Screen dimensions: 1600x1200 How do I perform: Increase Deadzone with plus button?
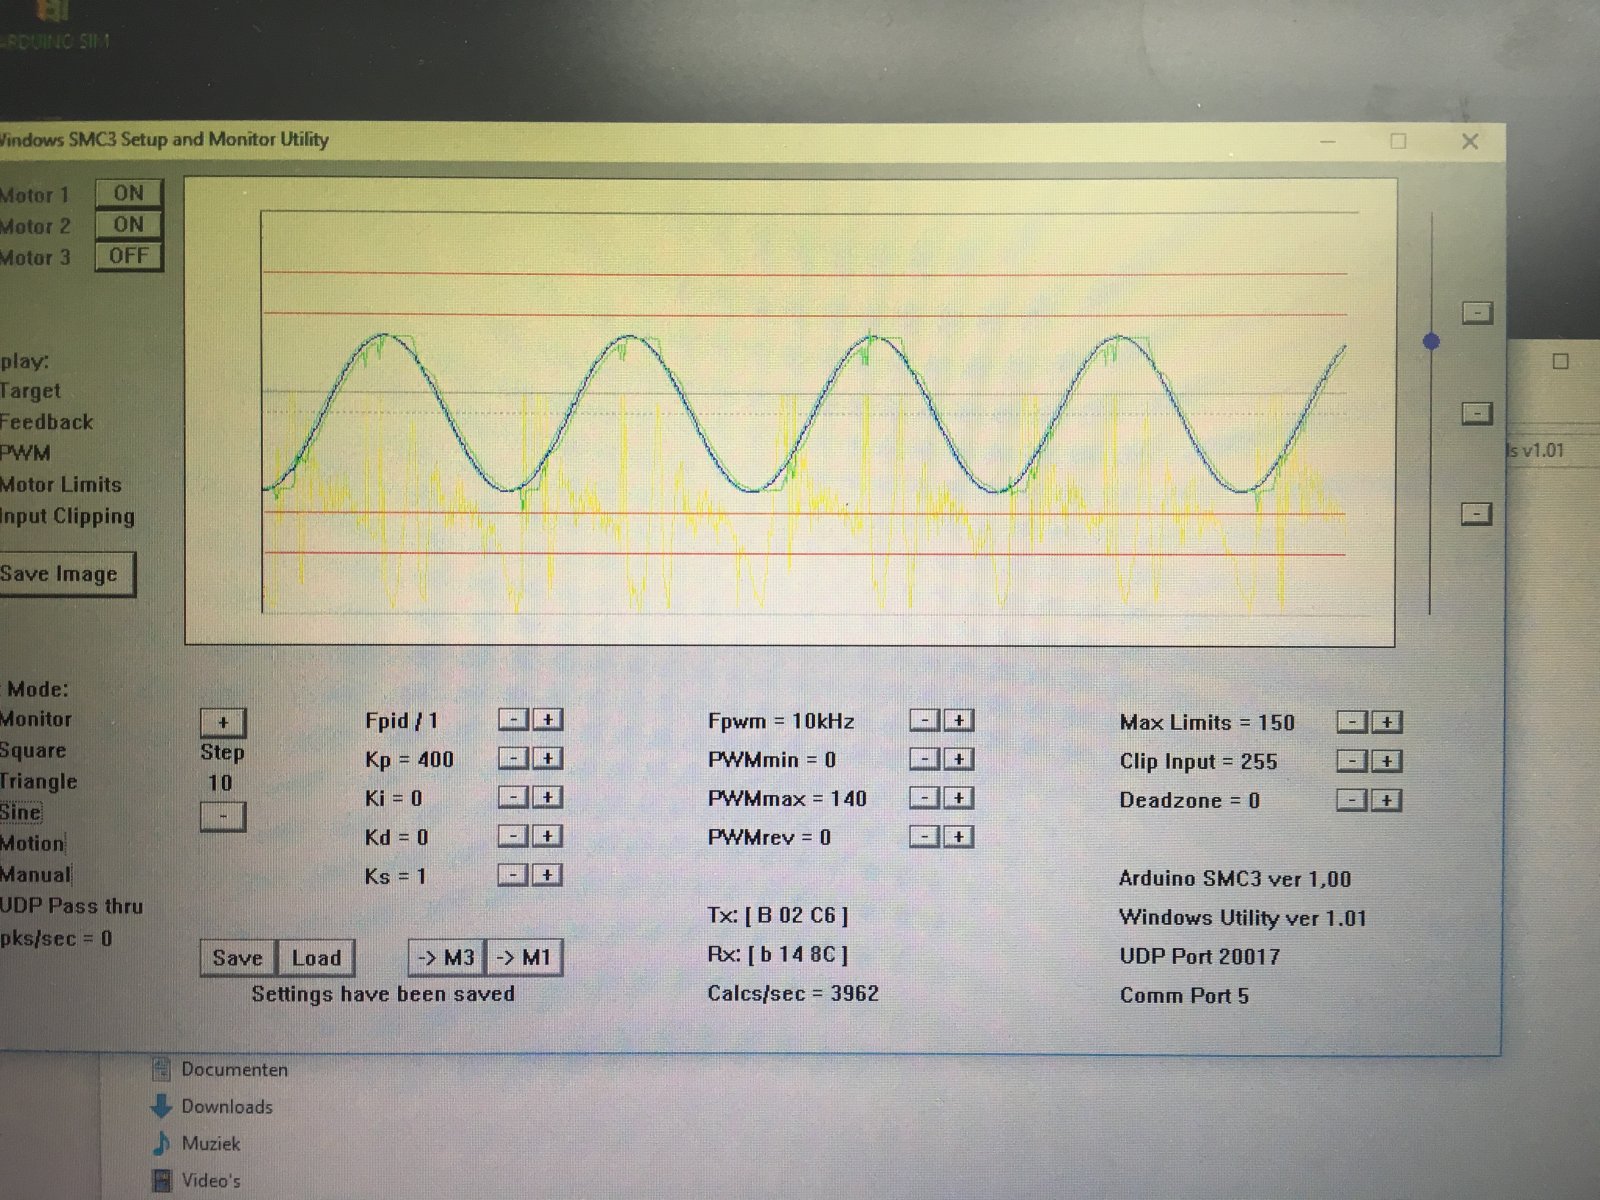click(x=1387, y=800)
